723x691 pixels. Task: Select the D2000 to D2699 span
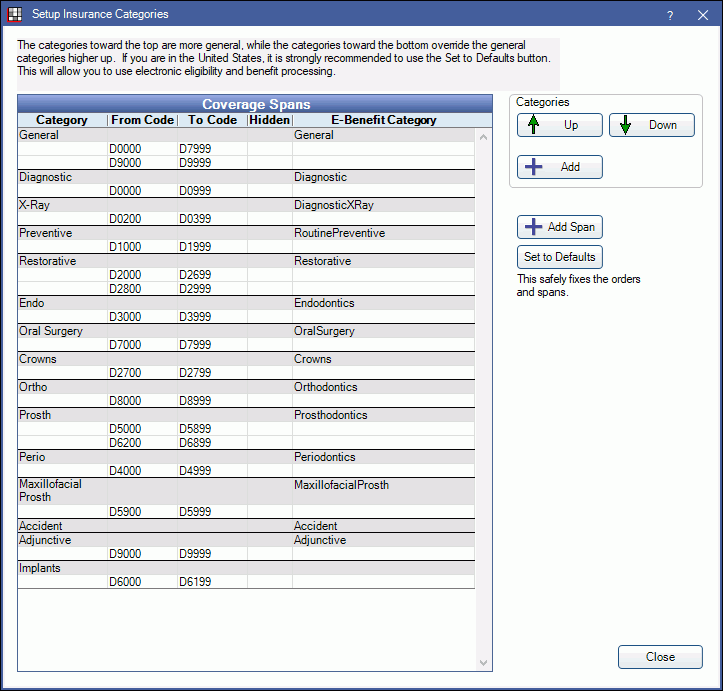coord(246,275)
